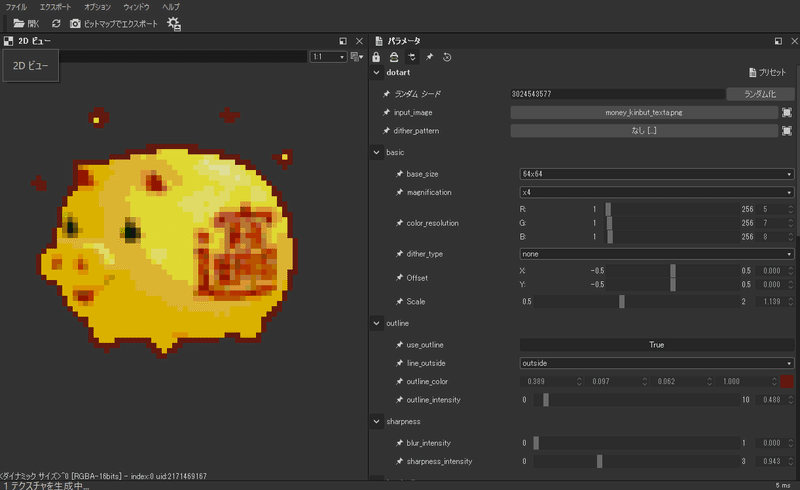This screenshot has width=800, height=490.
Task: Open display options icon beside zoom dropdown
Action: (357, 57)
